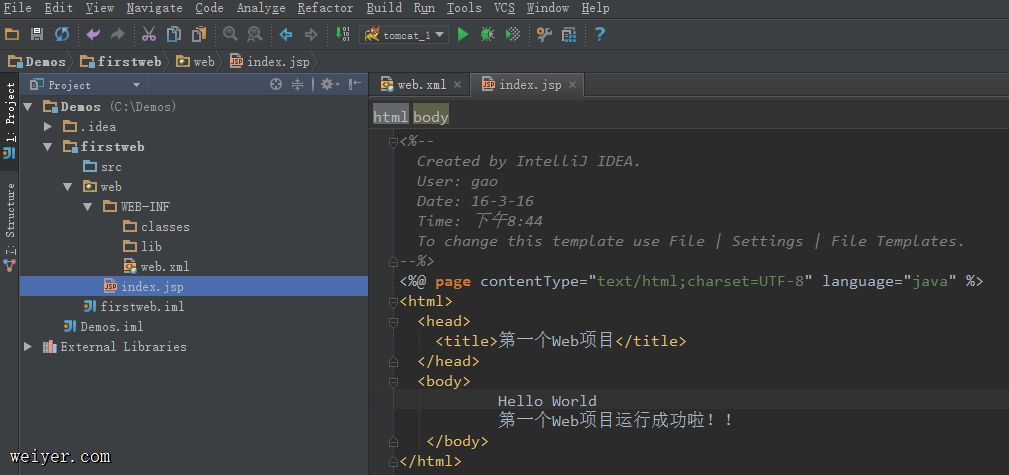Toggle the Structure side tool window
Image resolution: width=1009 pixels, height=475 pixels.
[10, 225]
